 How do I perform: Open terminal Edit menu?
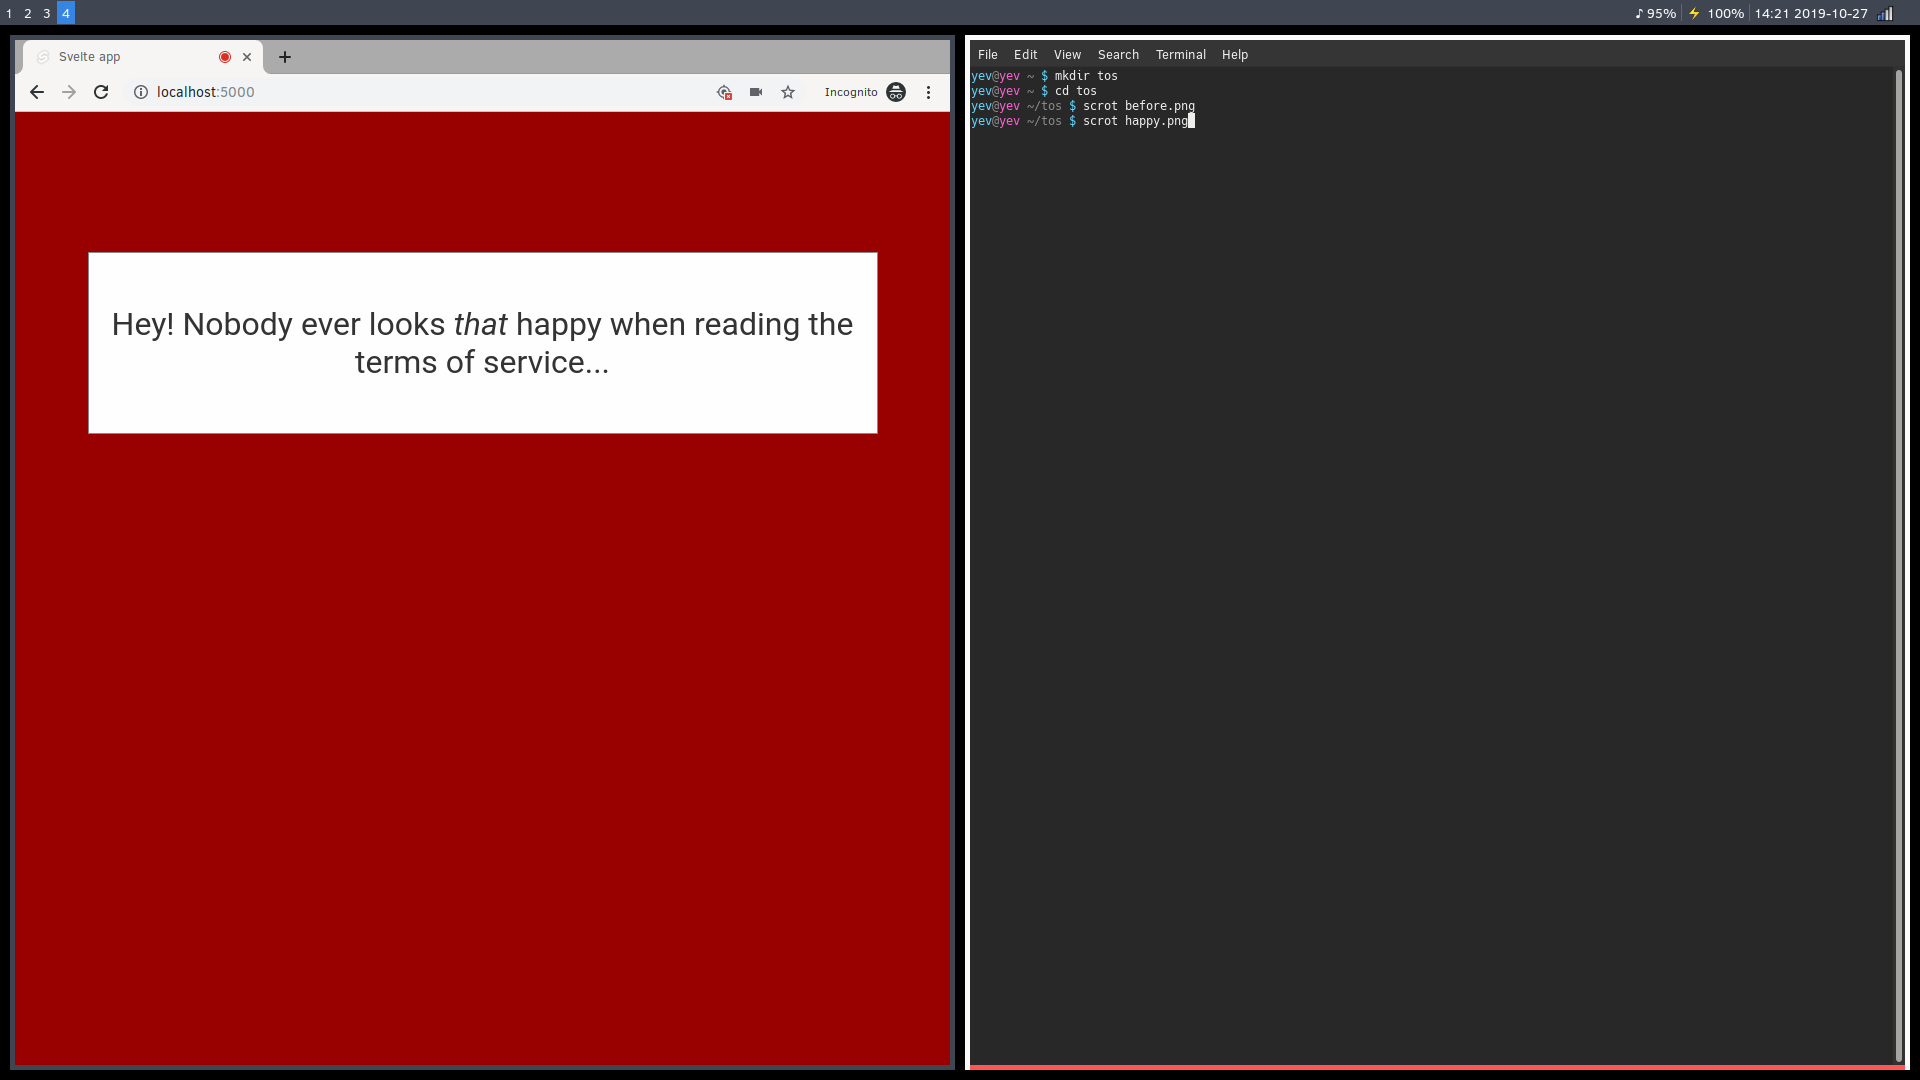1025,55
